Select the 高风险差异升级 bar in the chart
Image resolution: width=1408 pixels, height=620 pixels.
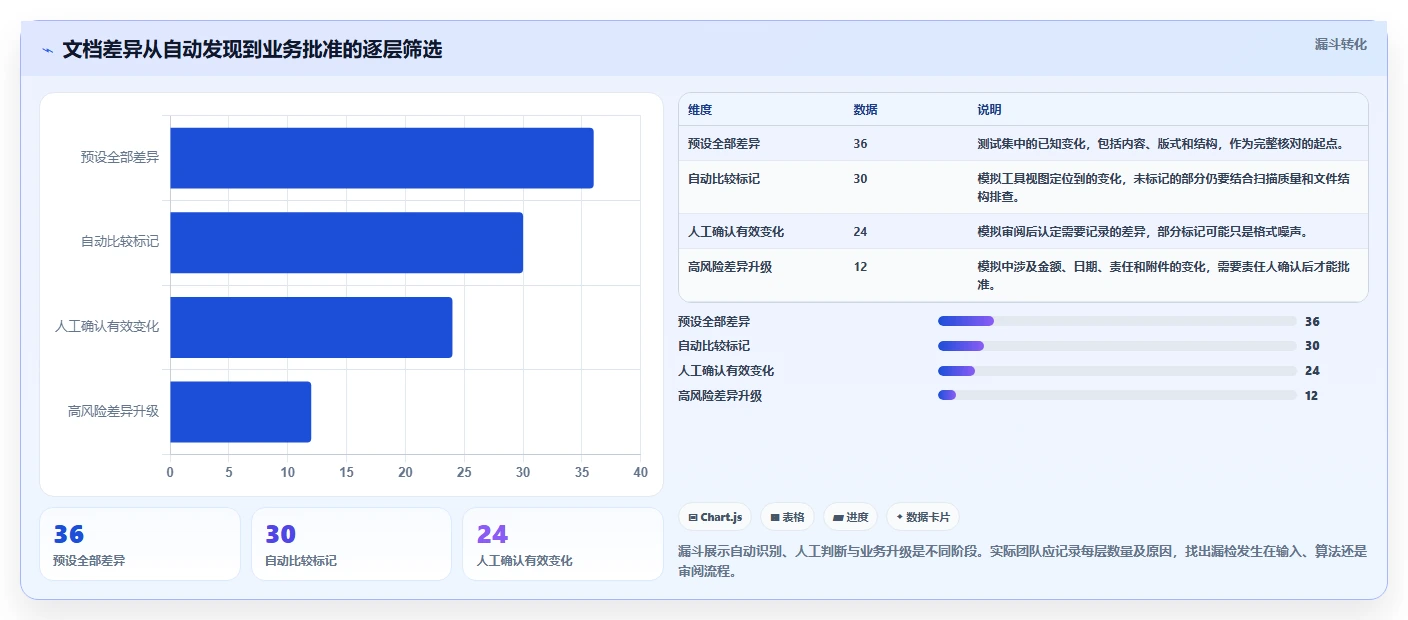point(240,412)
